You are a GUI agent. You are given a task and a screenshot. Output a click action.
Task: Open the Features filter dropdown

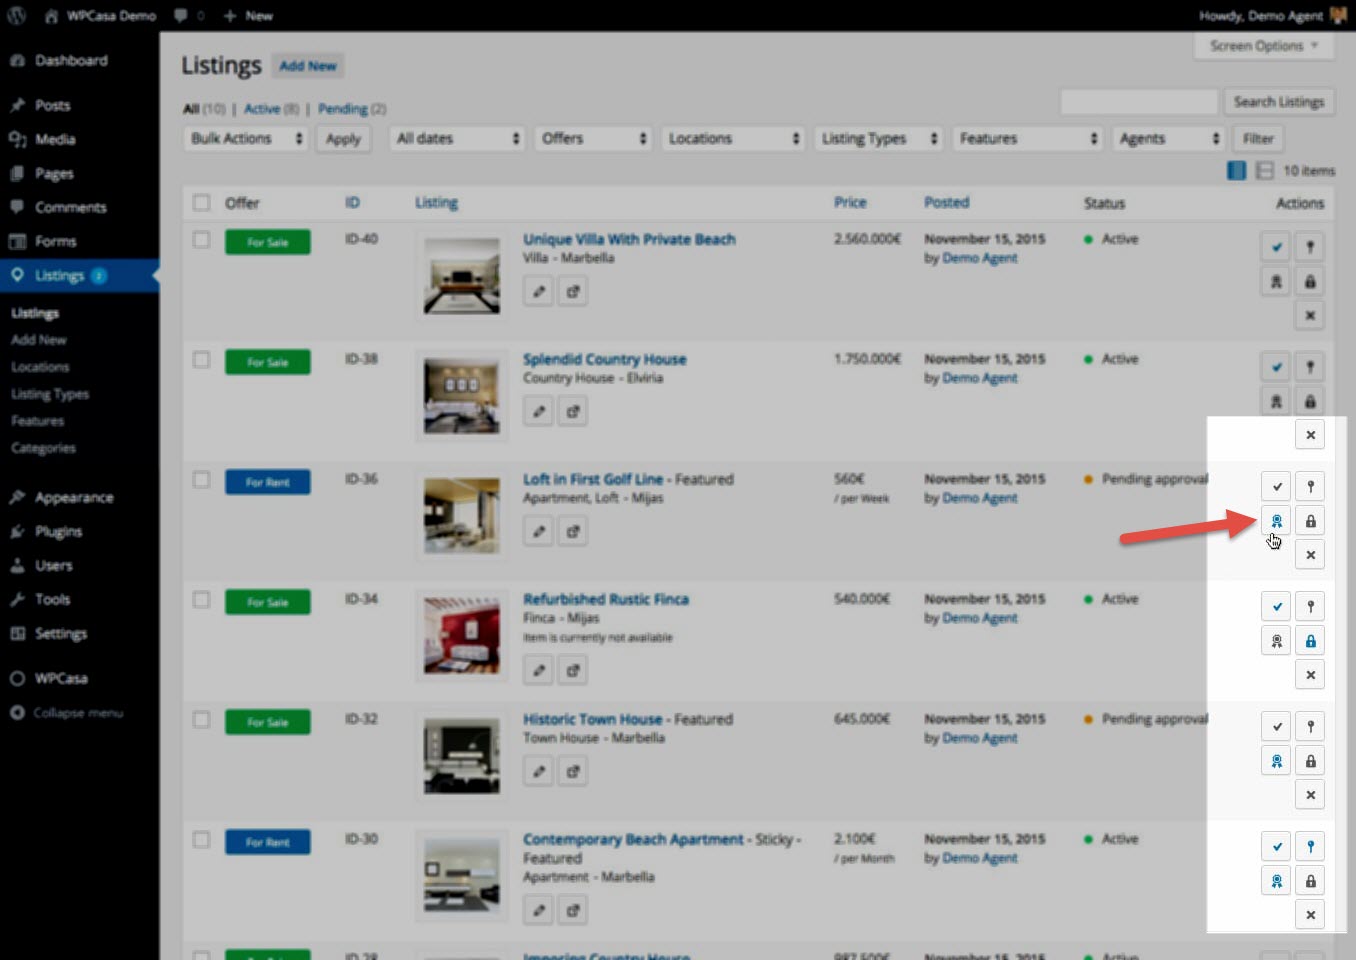1028,138
